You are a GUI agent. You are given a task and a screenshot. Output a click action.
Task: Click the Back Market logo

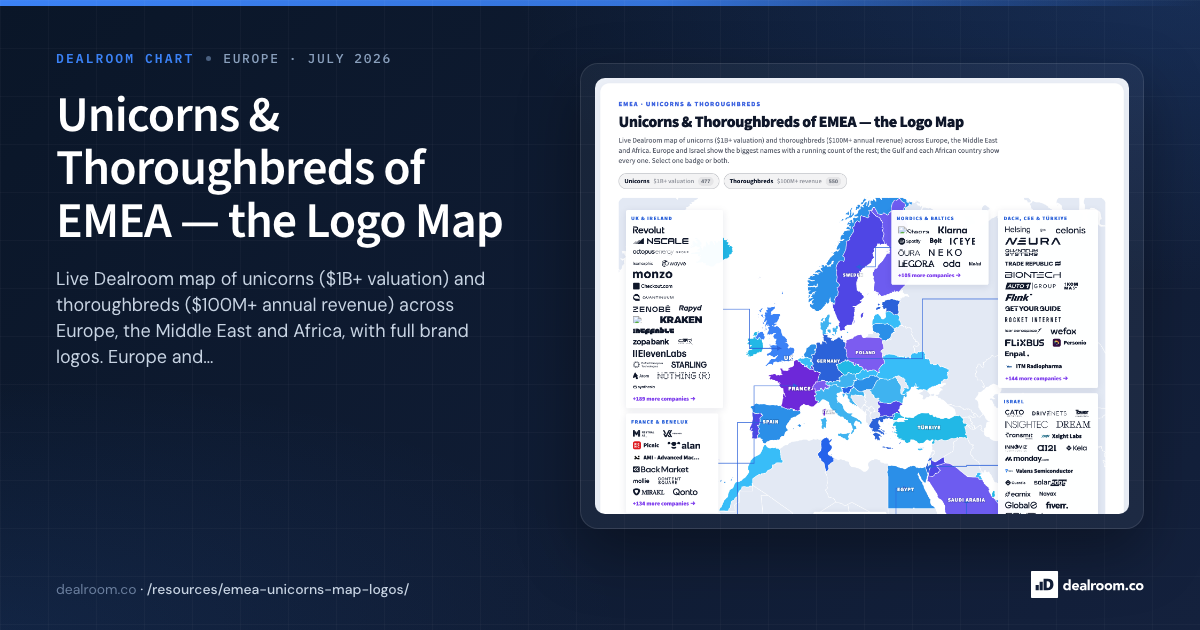tap(661, 469)
